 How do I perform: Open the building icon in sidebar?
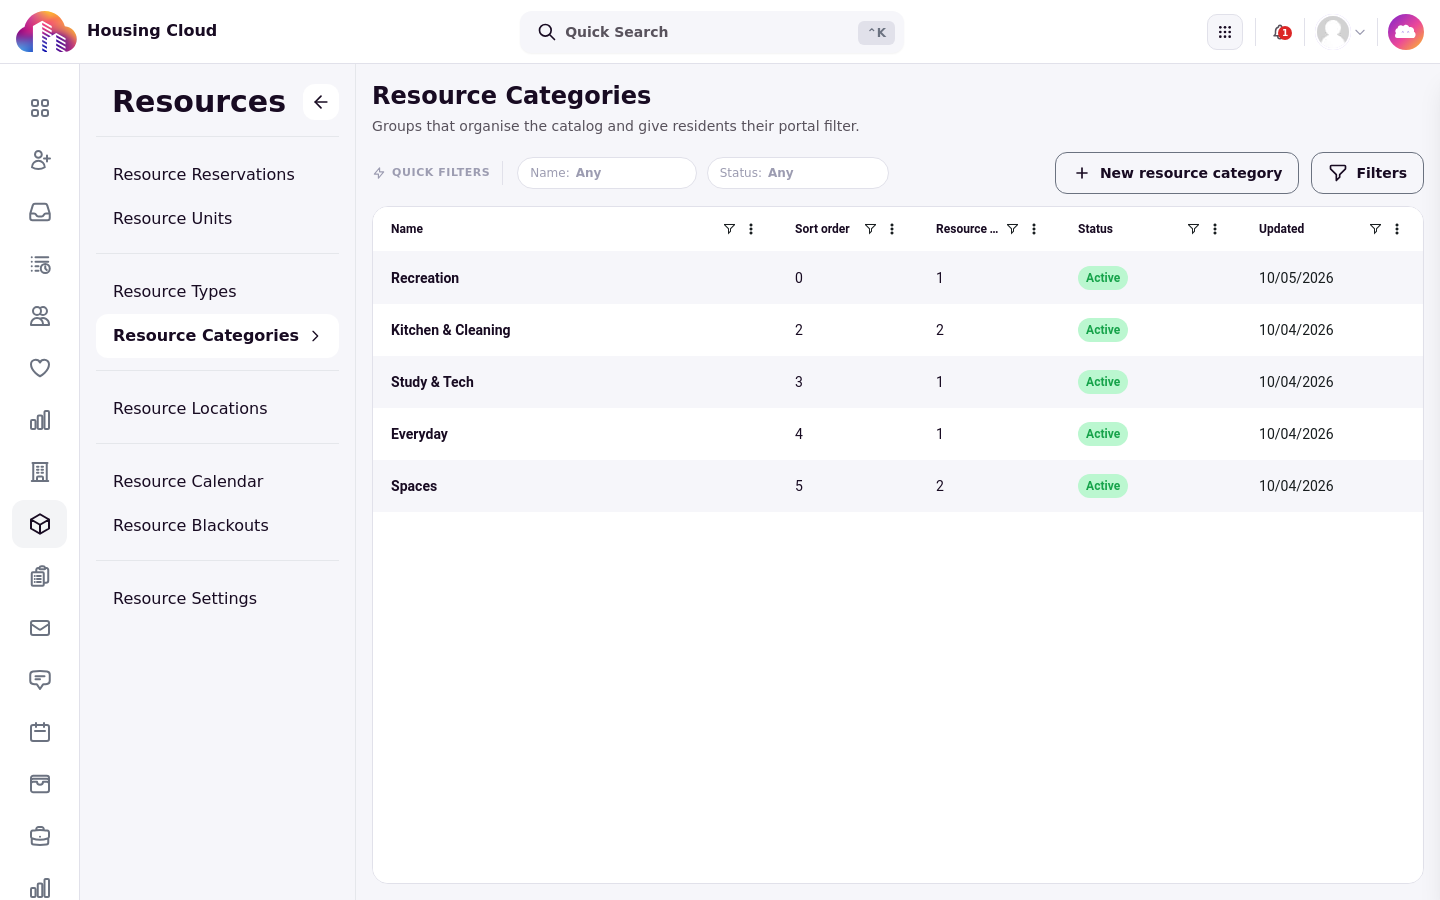(40, 472)
